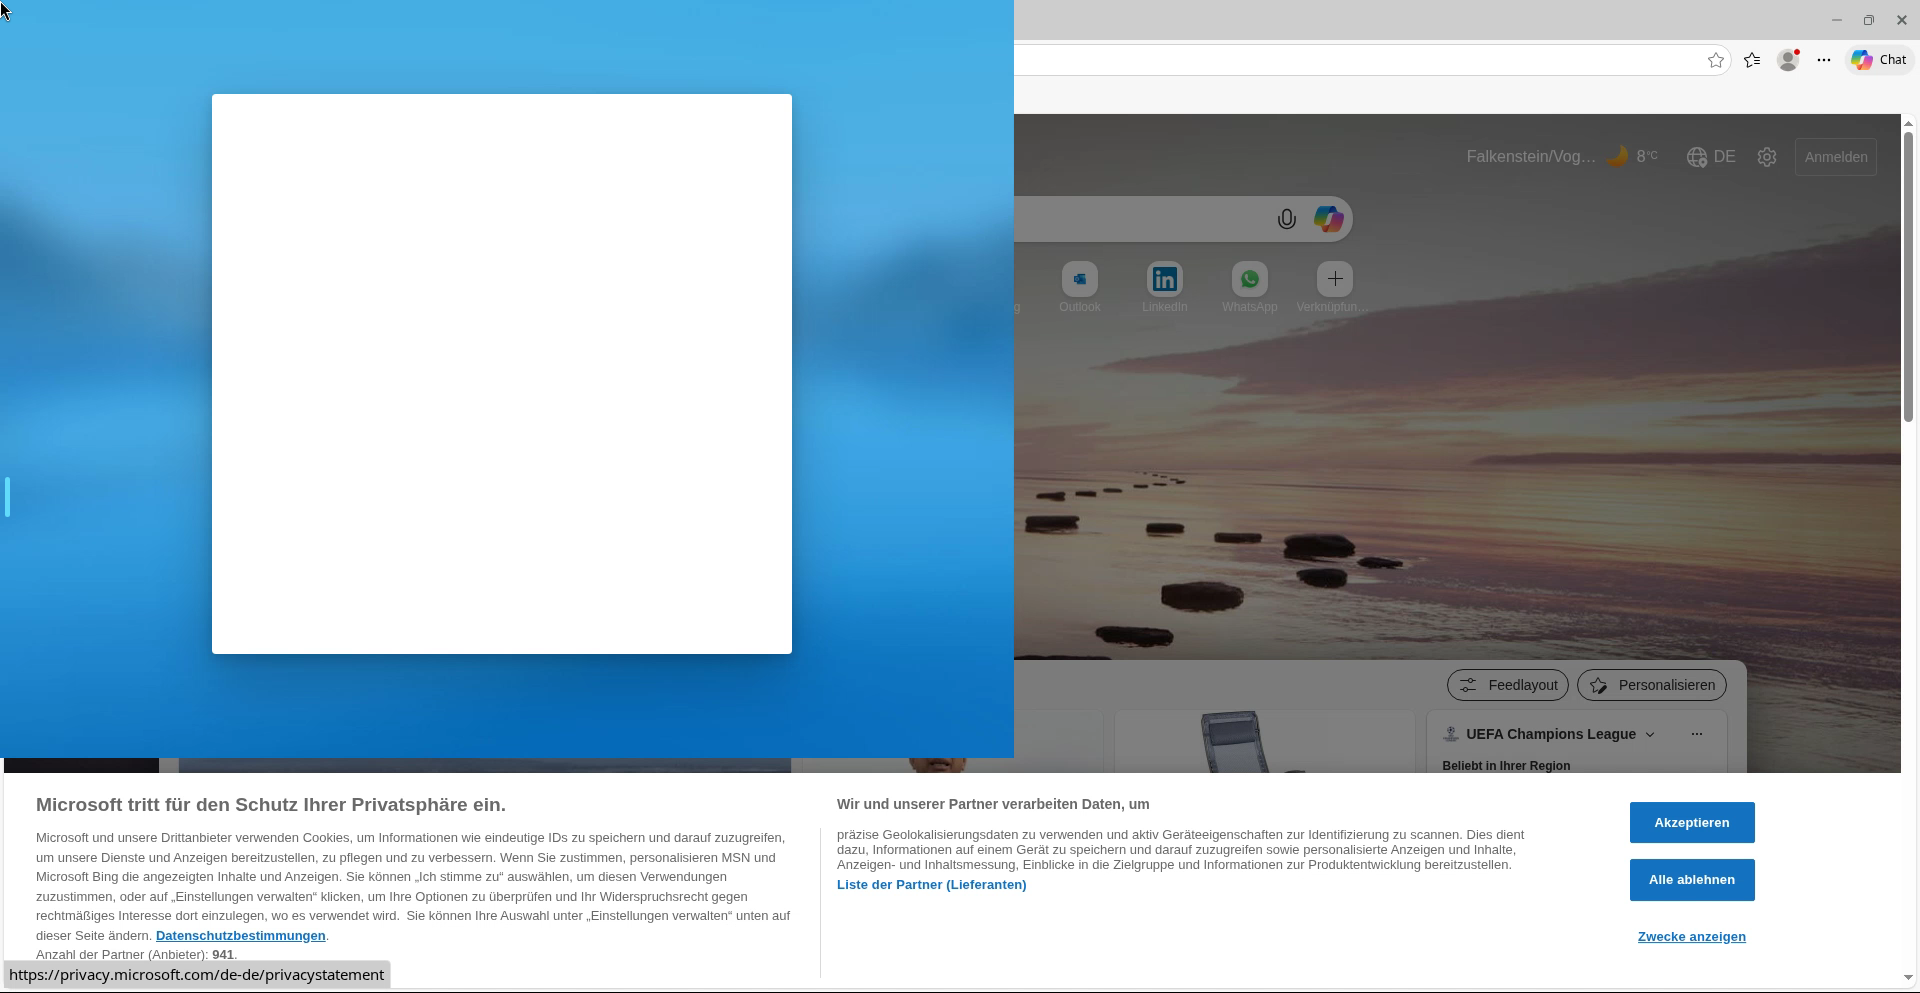The image size is (1920, 993).
Task: Open page settings gear icon
Action: click(1767, 157)
